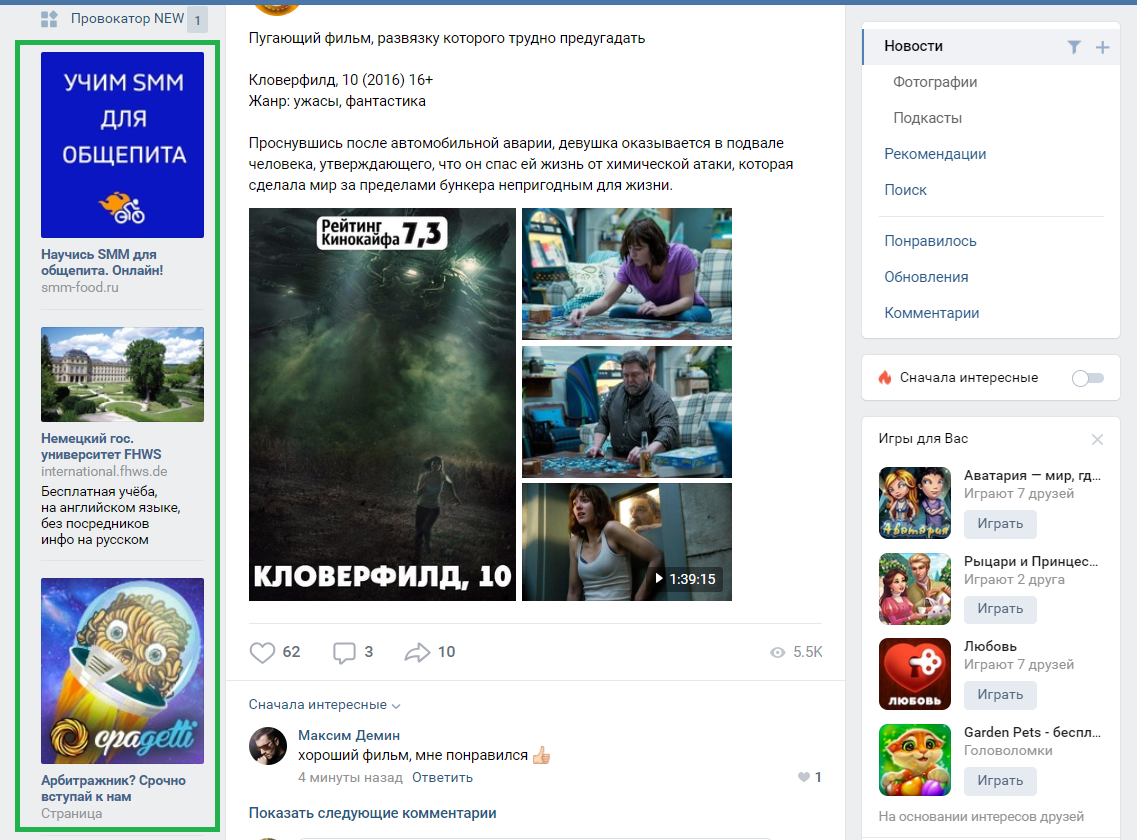Click the spagetti ad image
Image resolution: width=1137 pixels, height=840 pixels.
tap(123, 671)
